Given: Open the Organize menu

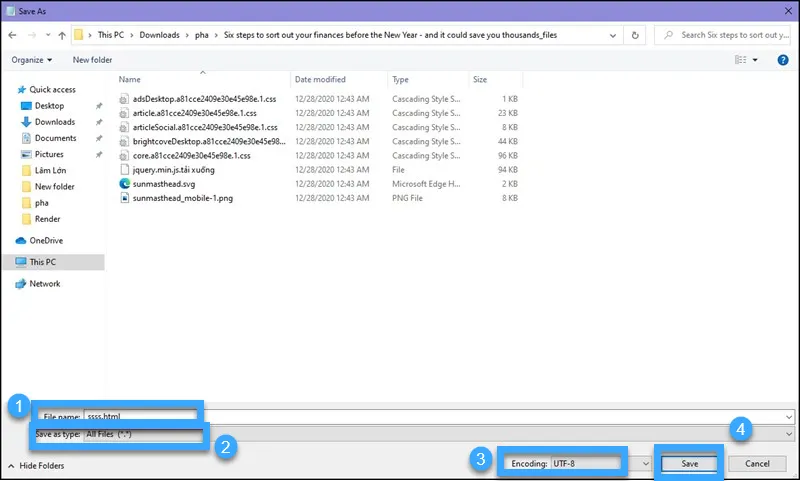Looking at the screenshot, I should [32, 60].
